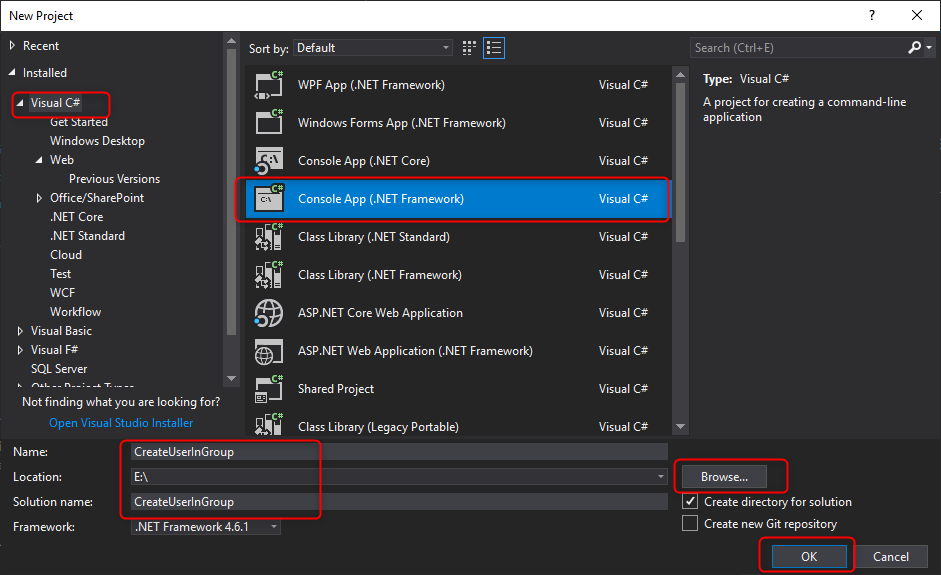941x575 pixels.
Task: Enable Create new Git repository
Action: point(690,523)
